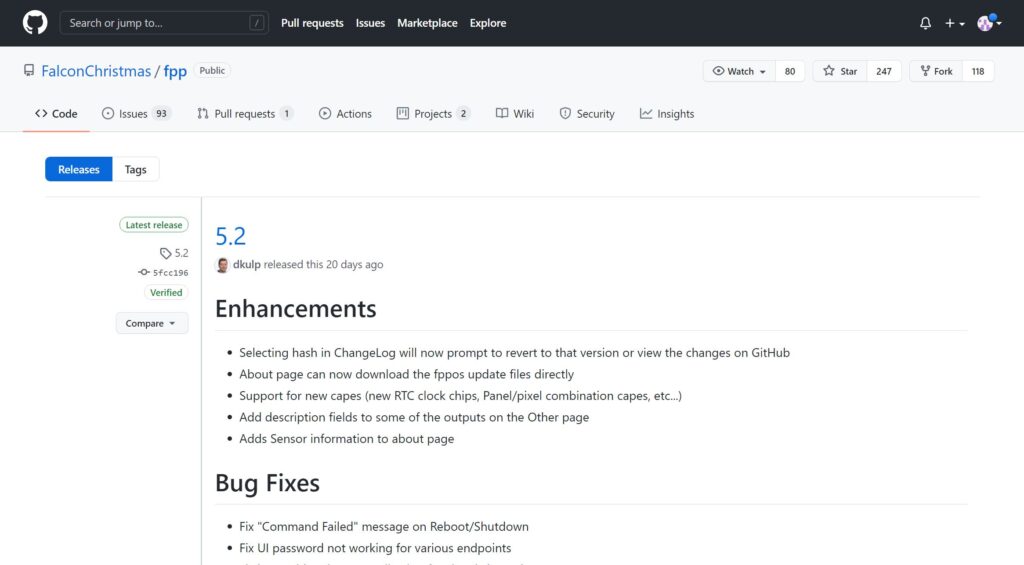Image resolution: width=1024 pixels, height=565 pixels.
Task: Click dkulp's avatar image
Action: (x=223, y=265)
